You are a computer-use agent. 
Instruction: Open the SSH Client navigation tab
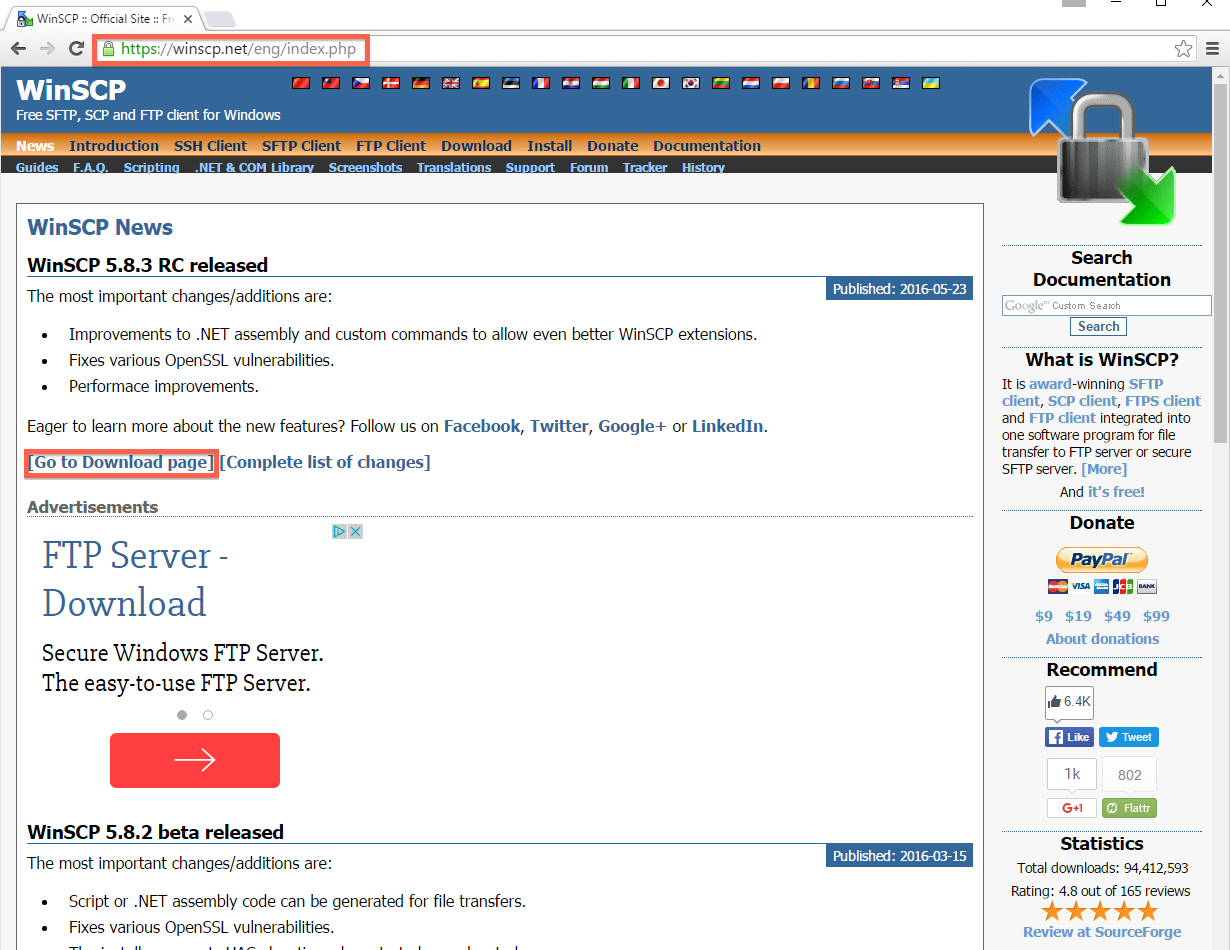[x=210, y=146]
